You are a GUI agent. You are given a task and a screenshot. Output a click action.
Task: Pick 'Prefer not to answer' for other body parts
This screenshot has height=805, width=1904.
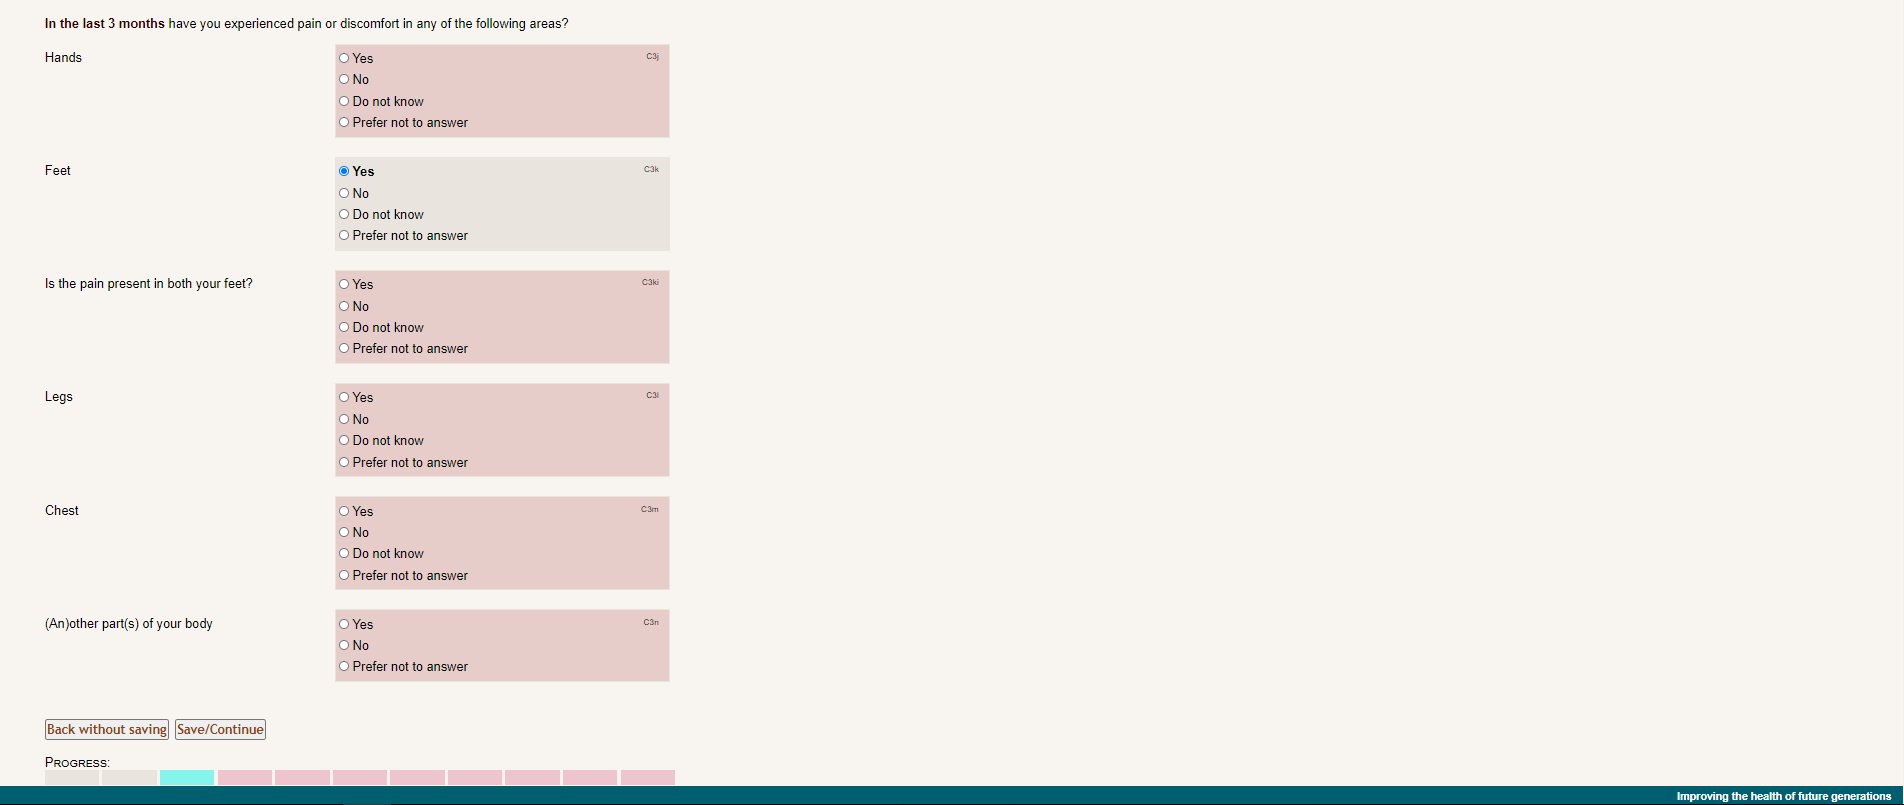tap(344, 667)
